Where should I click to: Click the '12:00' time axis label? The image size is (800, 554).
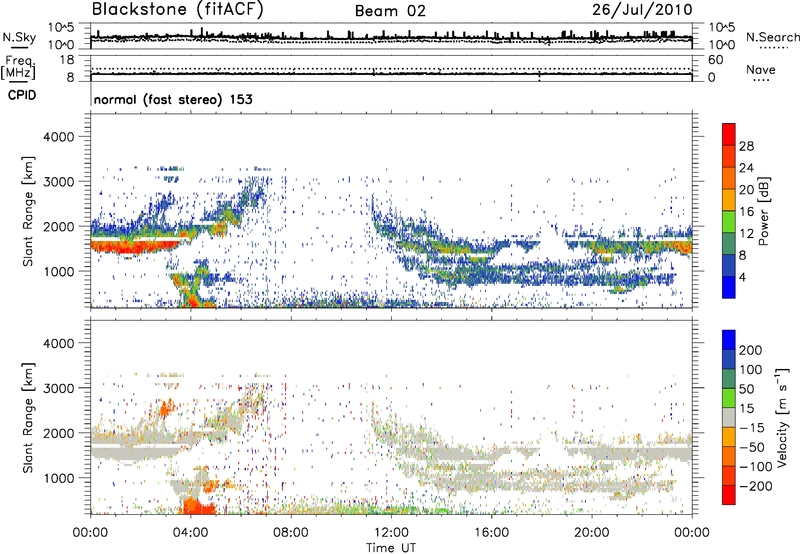pyautogui.click(x=391, y=533)
